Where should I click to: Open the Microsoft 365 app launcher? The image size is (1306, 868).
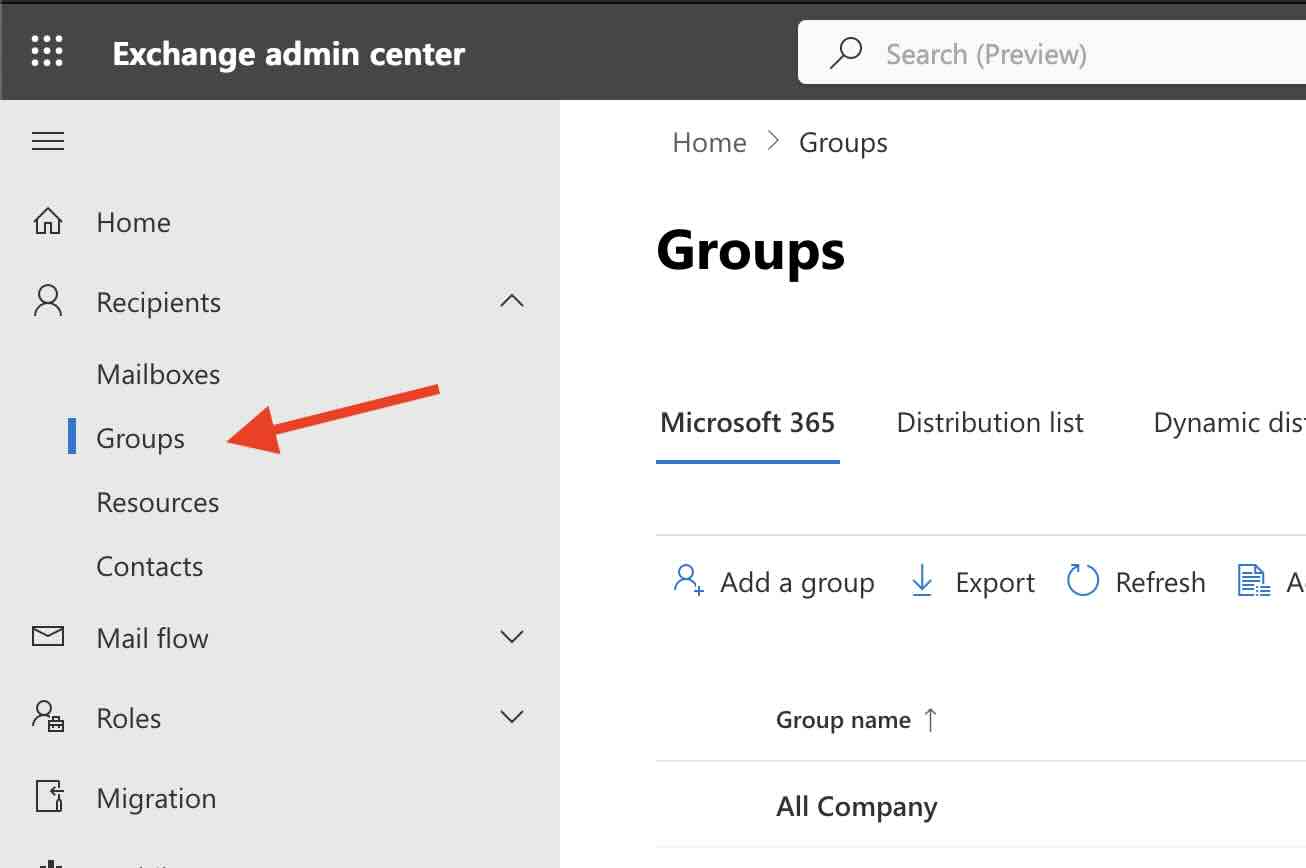pyautogui.click(x=46, y=51)
